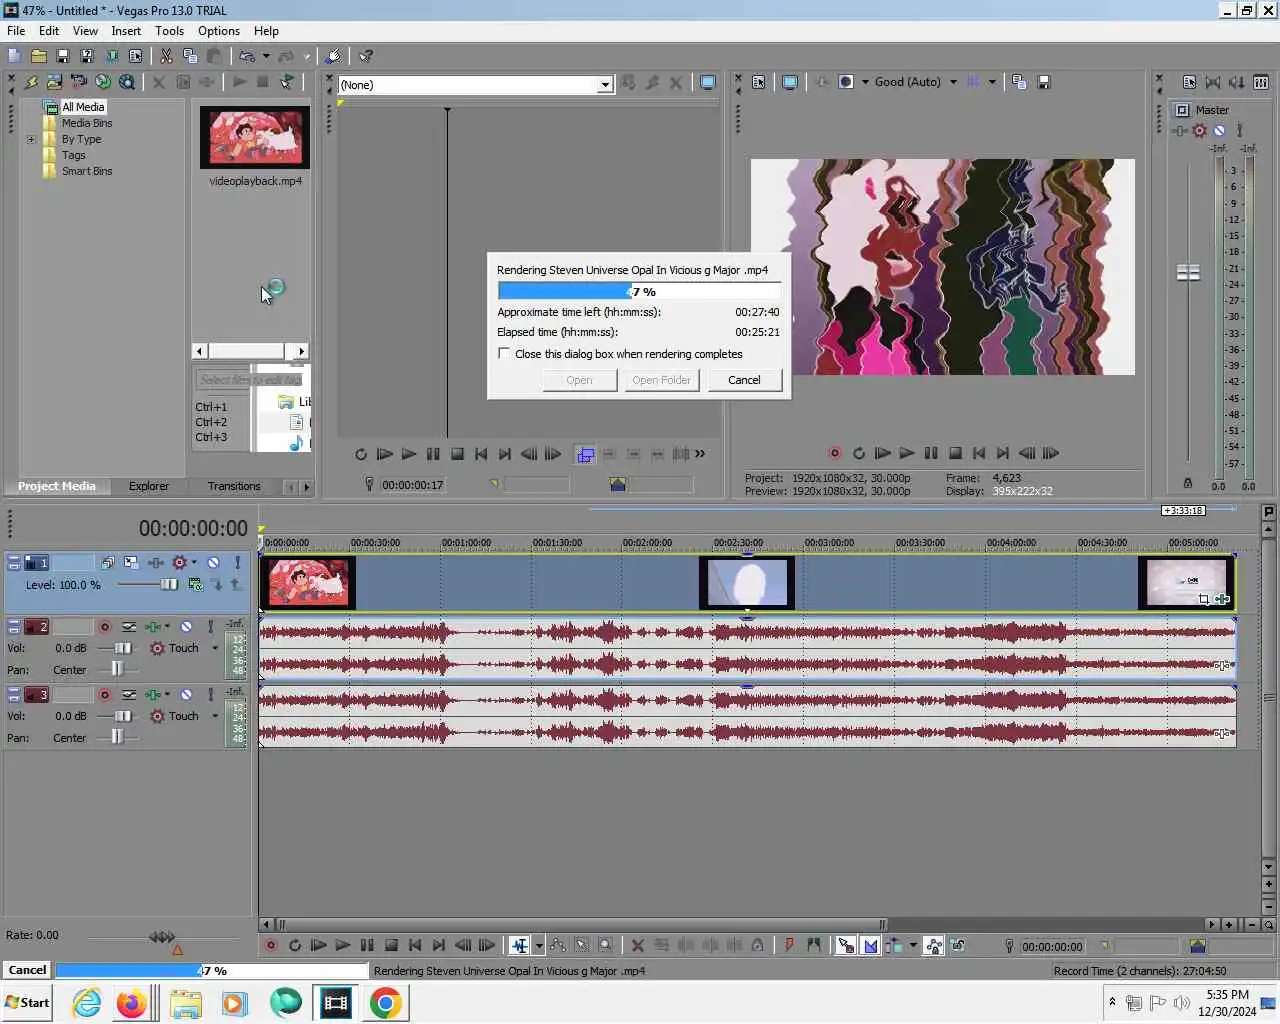1280x1024 pixels.
Task: Click the Video Output FX icon in preview
Action: (822, 82)
